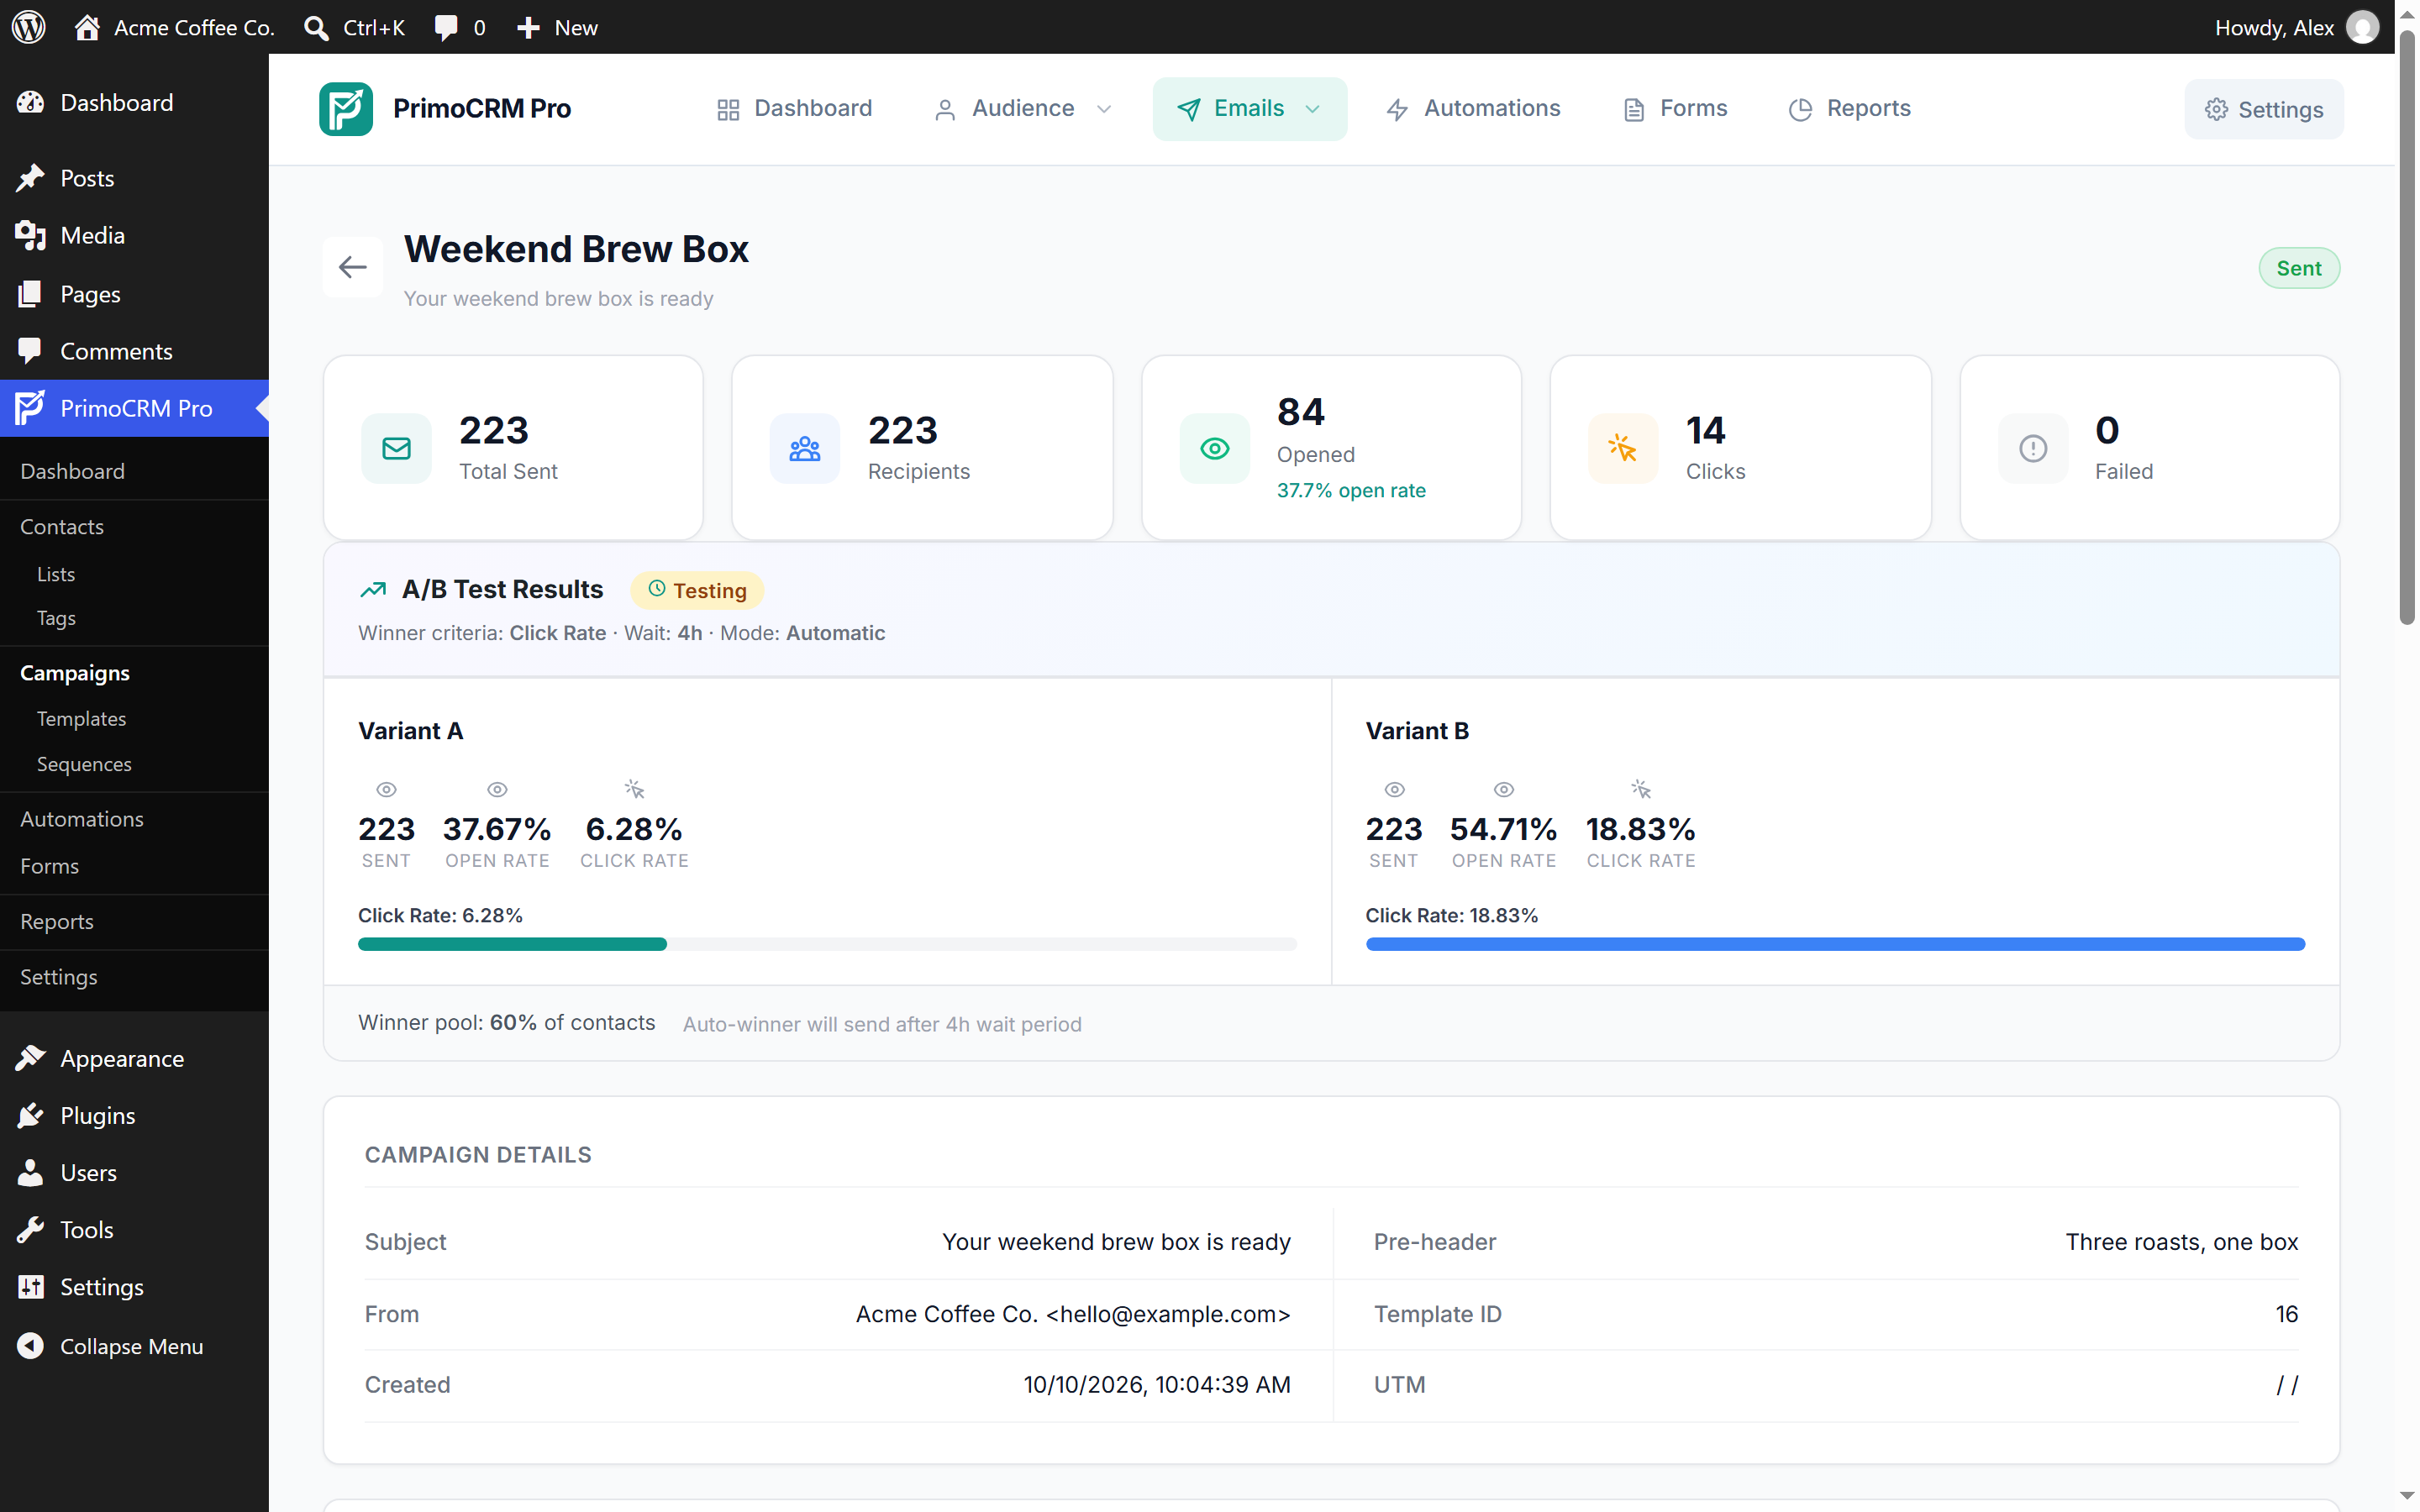Click the Total Sent envelope icon
Image resolution: width=2420 pixels, height=1512 pixels.
click(x=396, y=449)
